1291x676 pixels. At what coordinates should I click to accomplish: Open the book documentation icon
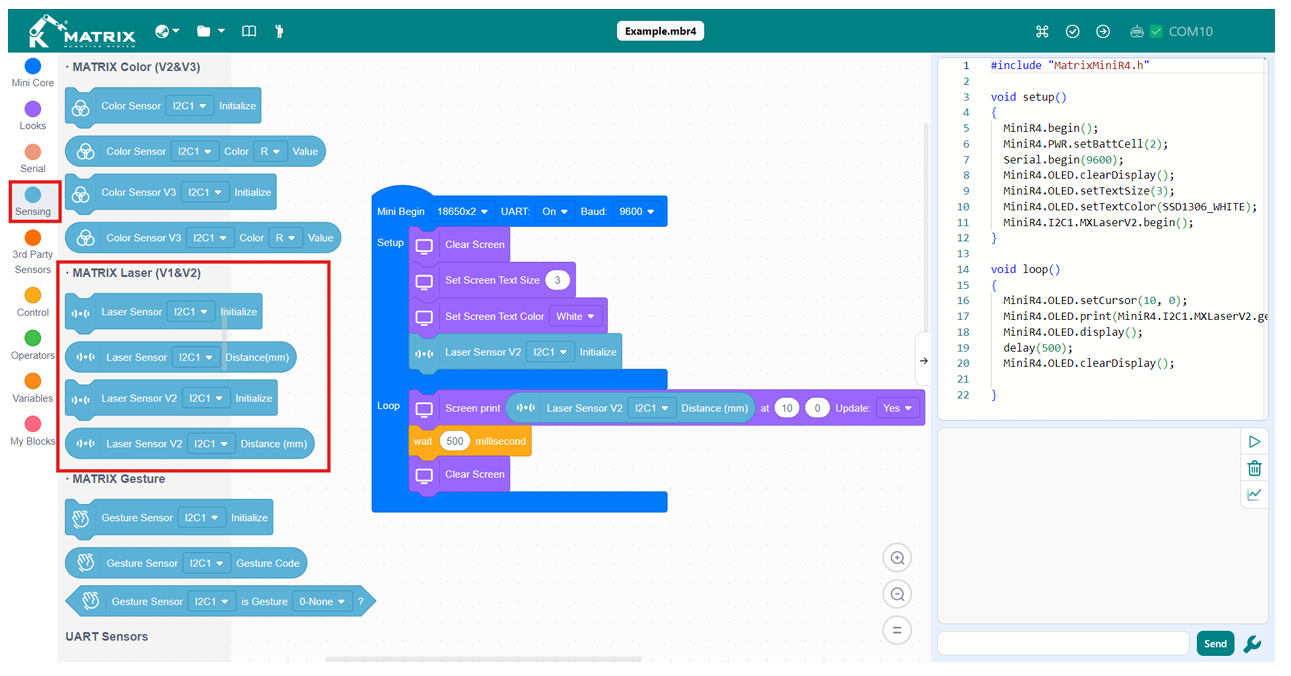click(249, 31)
